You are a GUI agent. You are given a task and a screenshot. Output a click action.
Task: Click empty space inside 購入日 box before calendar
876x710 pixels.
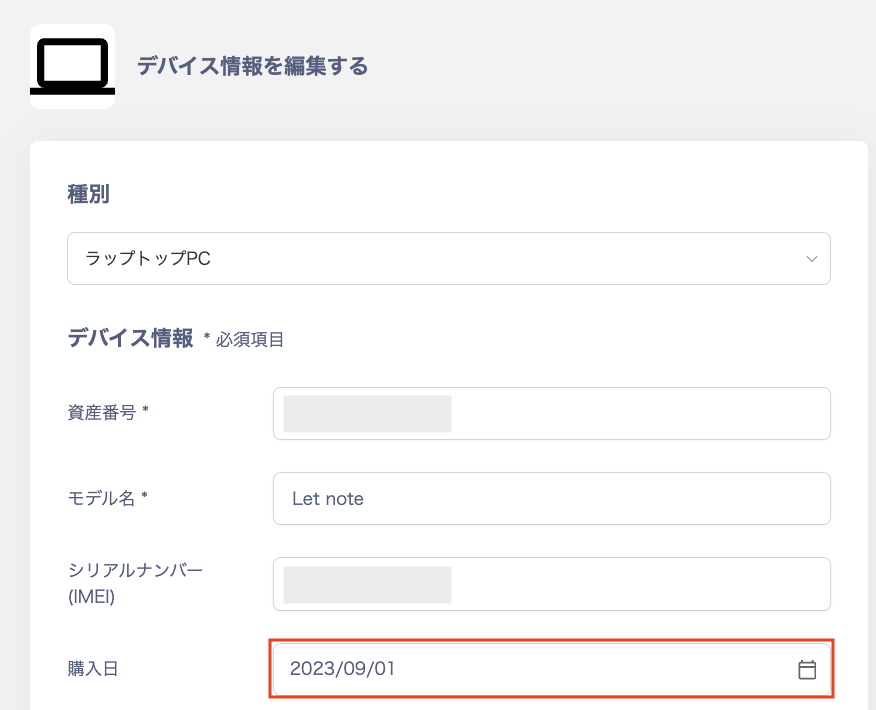[x=600, y=669]
